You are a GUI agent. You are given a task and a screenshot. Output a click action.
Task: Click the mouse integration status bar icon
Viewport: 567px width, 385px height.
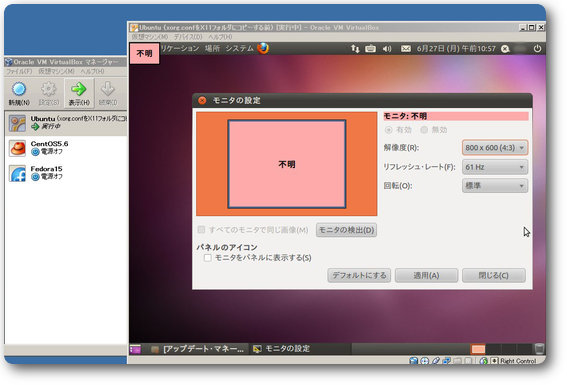483,361
